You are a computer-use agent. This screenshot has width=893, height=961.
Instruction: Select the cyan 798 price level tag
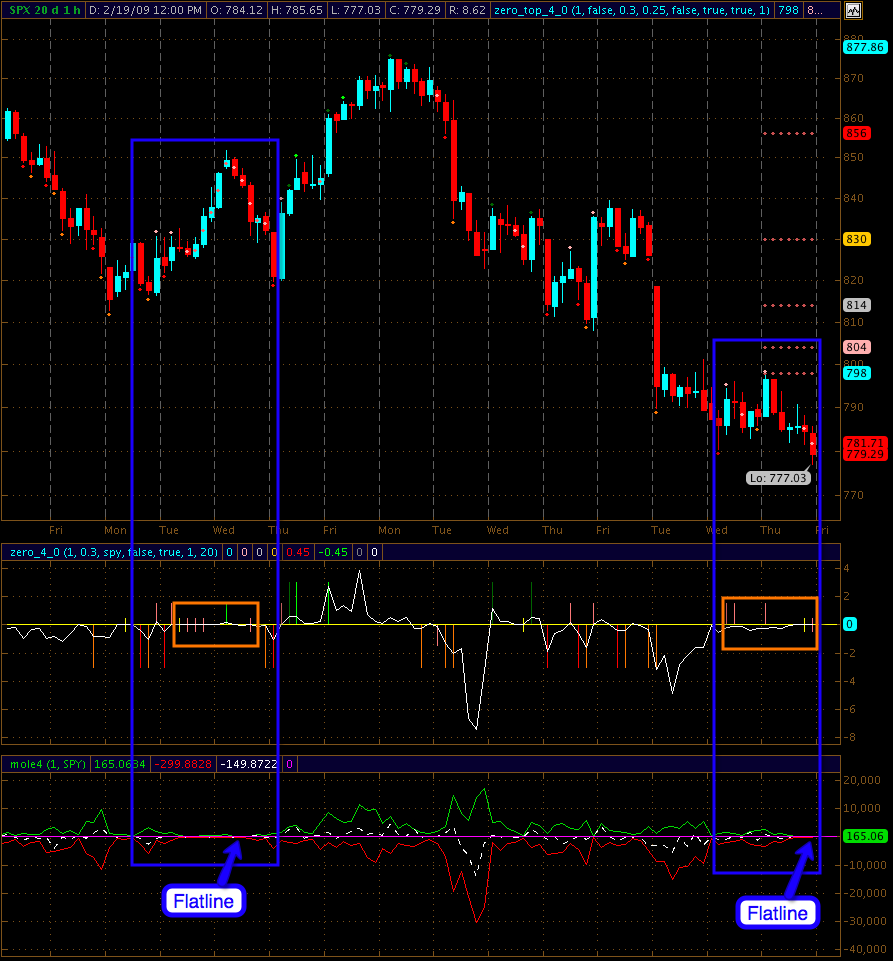click(856, 373)
